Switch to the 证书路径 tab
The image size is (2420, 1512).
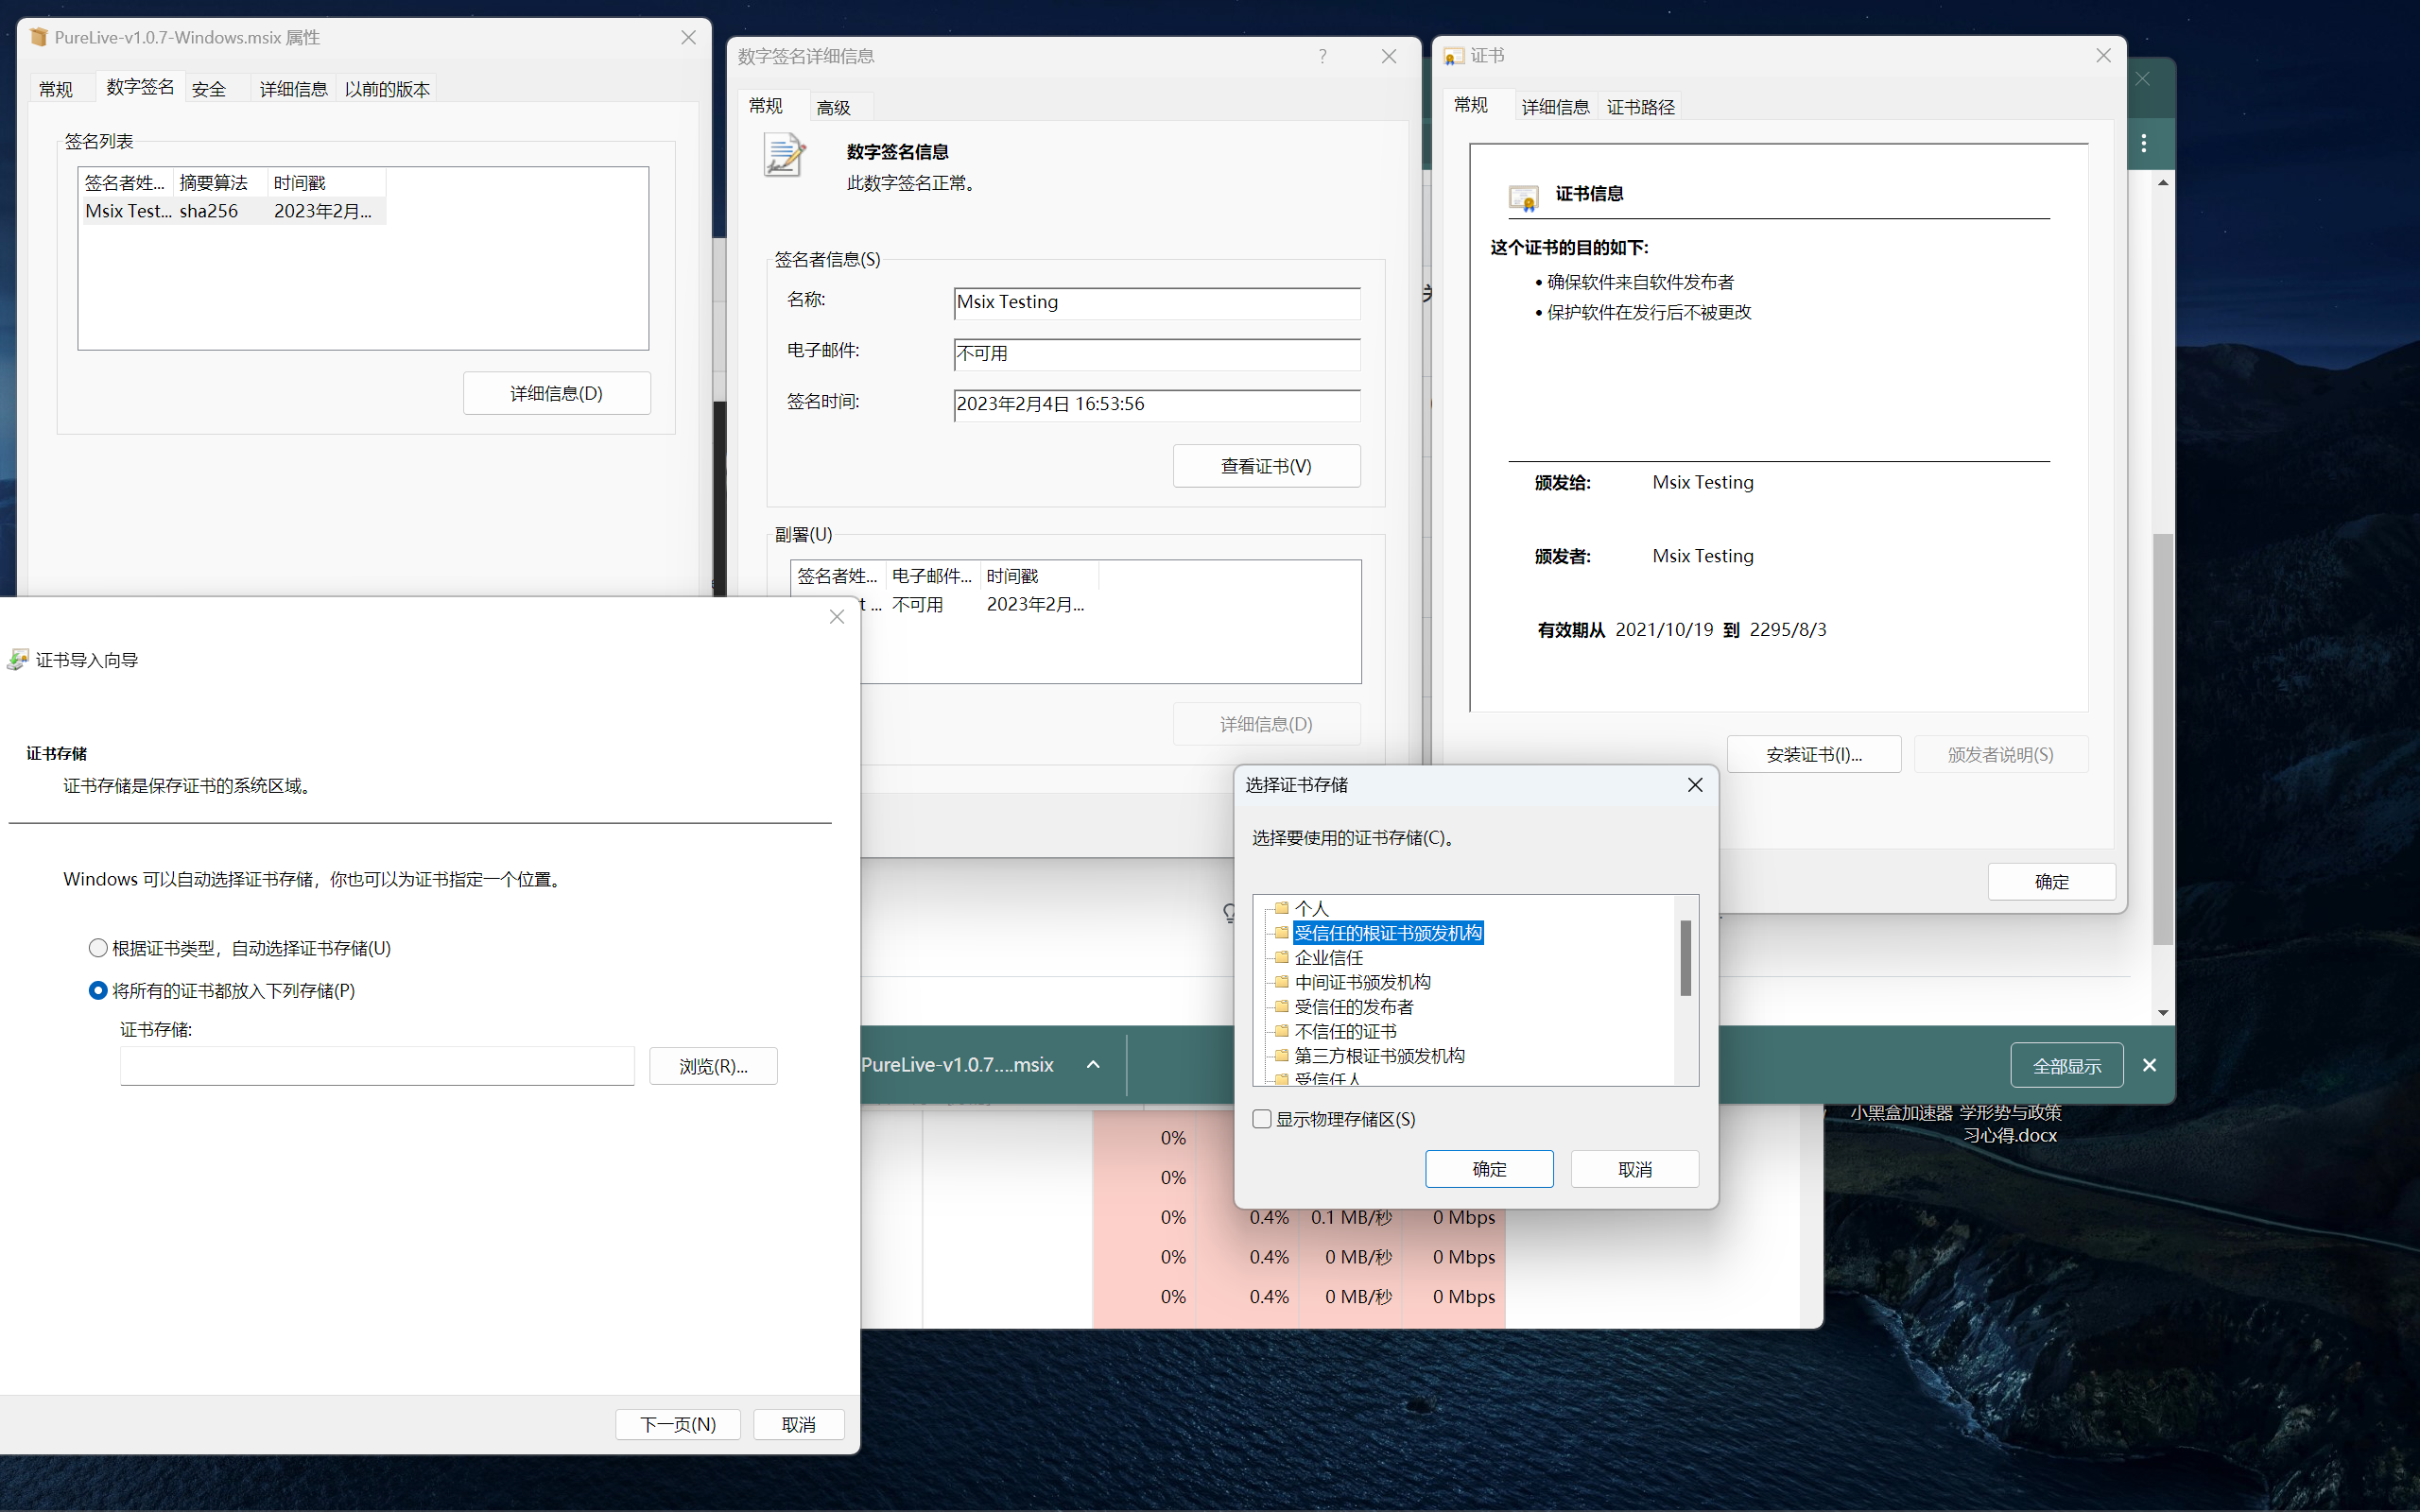[1640, 106]
